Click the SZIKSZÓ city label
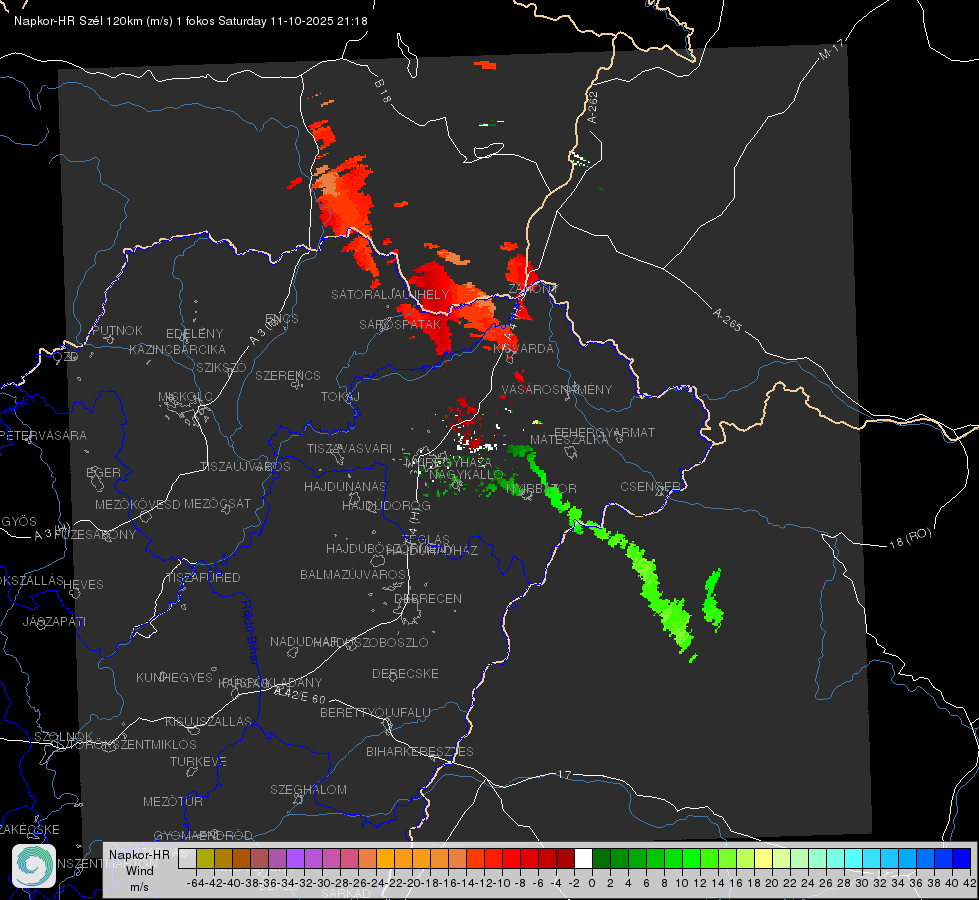 point(221,367)
